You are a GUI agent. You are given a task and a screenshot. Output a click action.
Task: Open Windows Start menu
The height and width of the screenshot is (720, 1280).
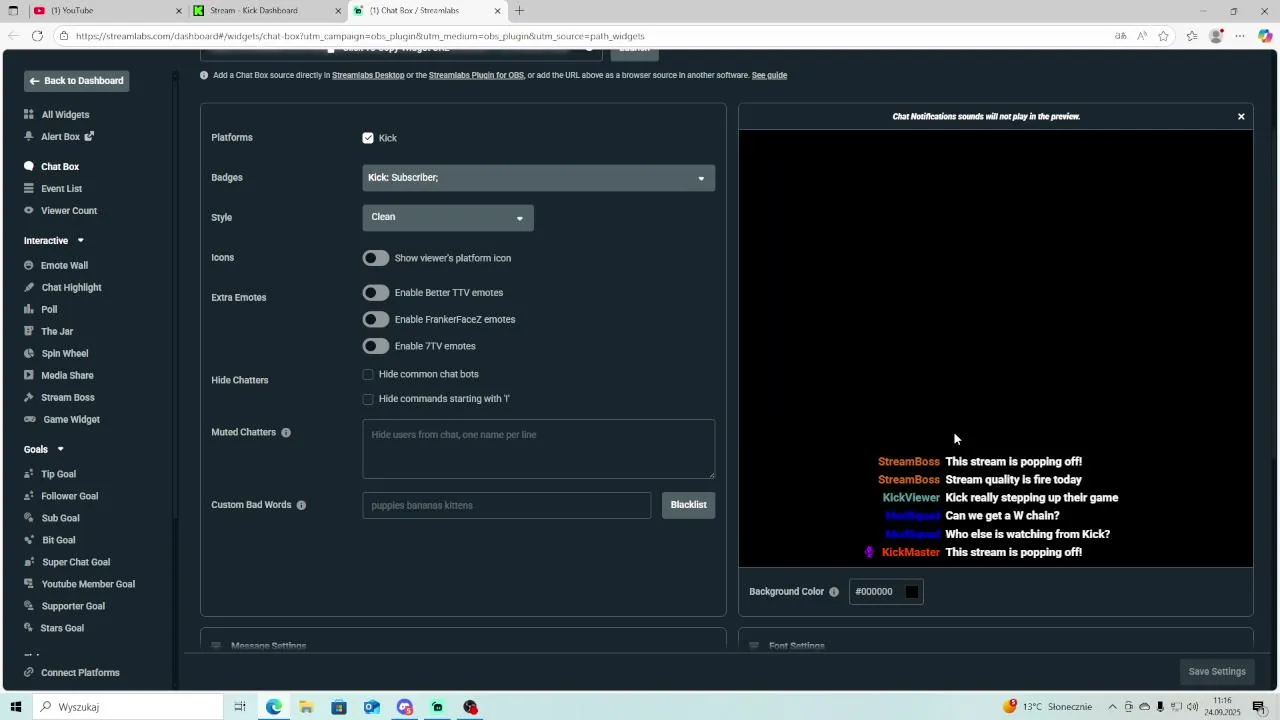(16, 707)
